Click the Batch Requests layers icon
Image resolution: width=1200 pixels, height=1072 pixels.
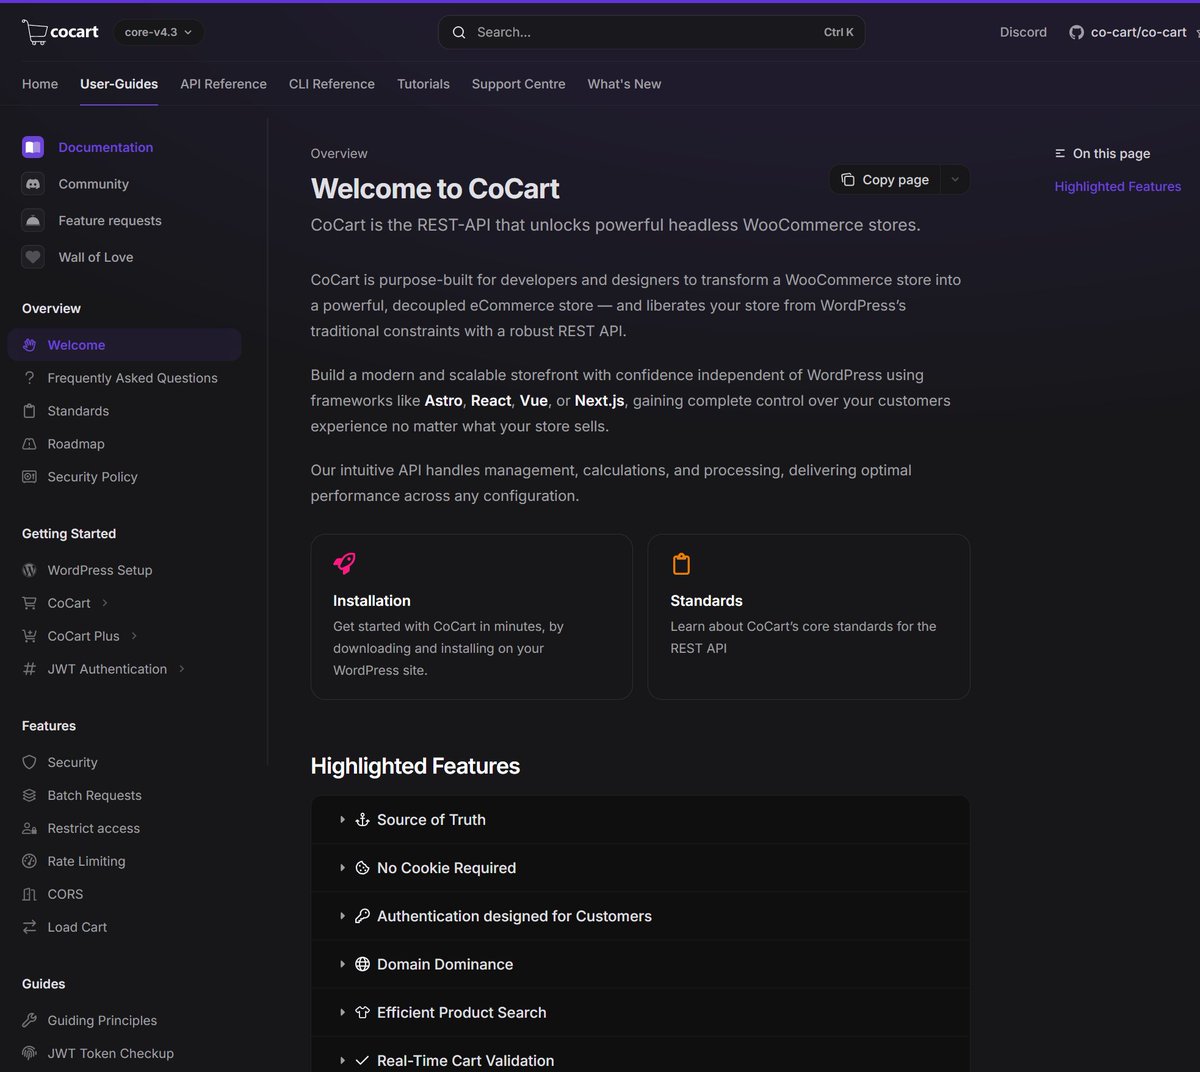29,795
